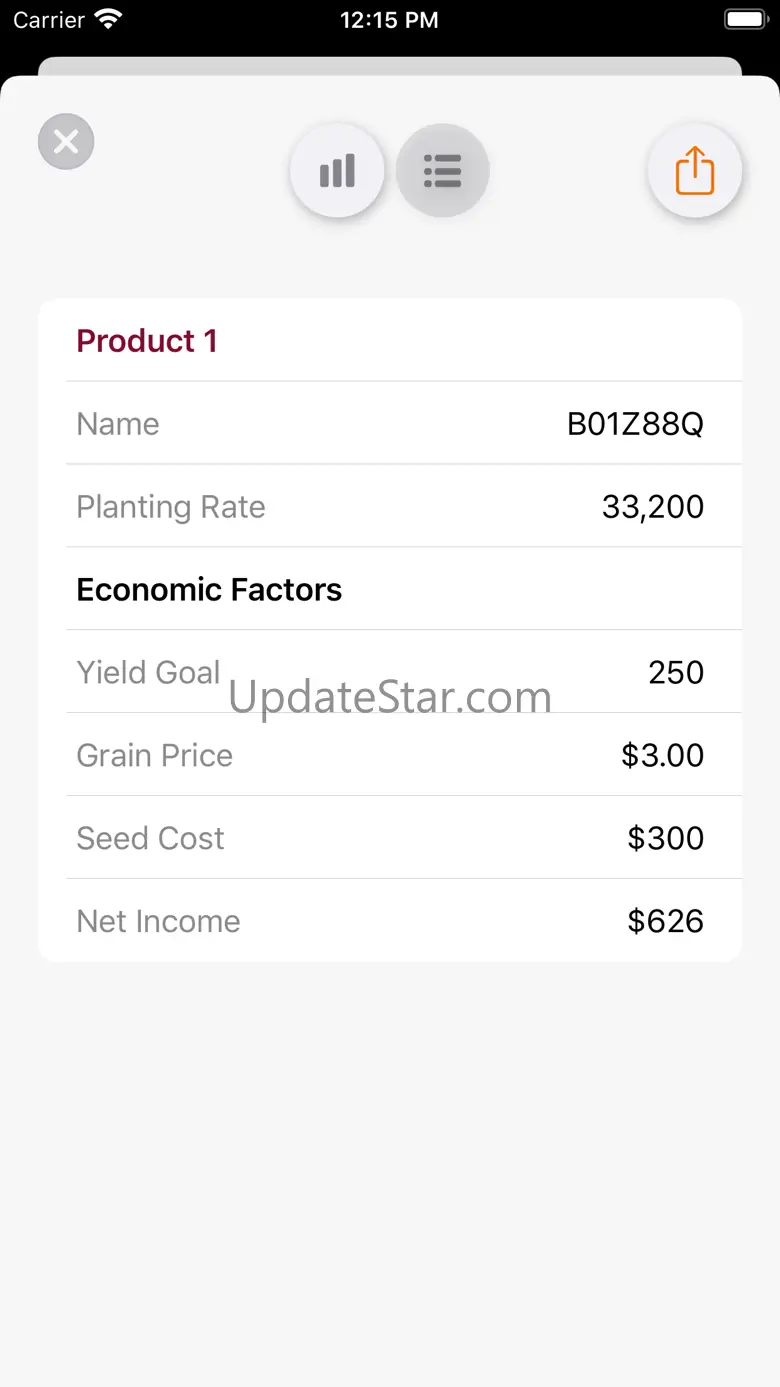Tap the yield goal value 250

tap(676, 673)
